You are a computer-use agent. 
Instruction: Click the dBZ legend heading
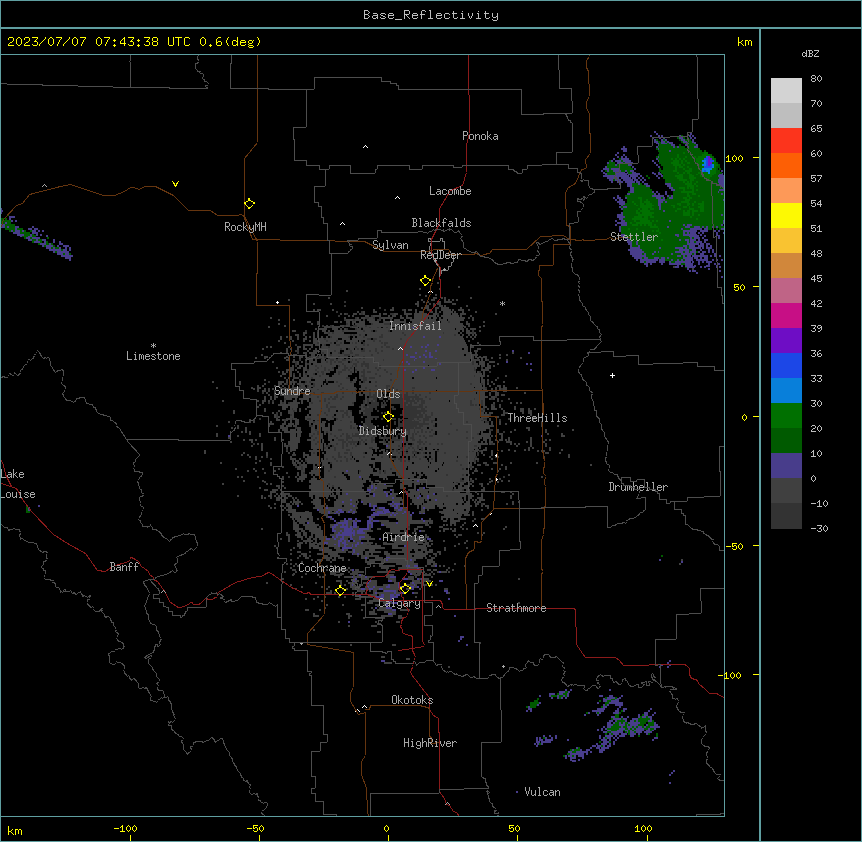pyautogui.click(x=810, y=54)
